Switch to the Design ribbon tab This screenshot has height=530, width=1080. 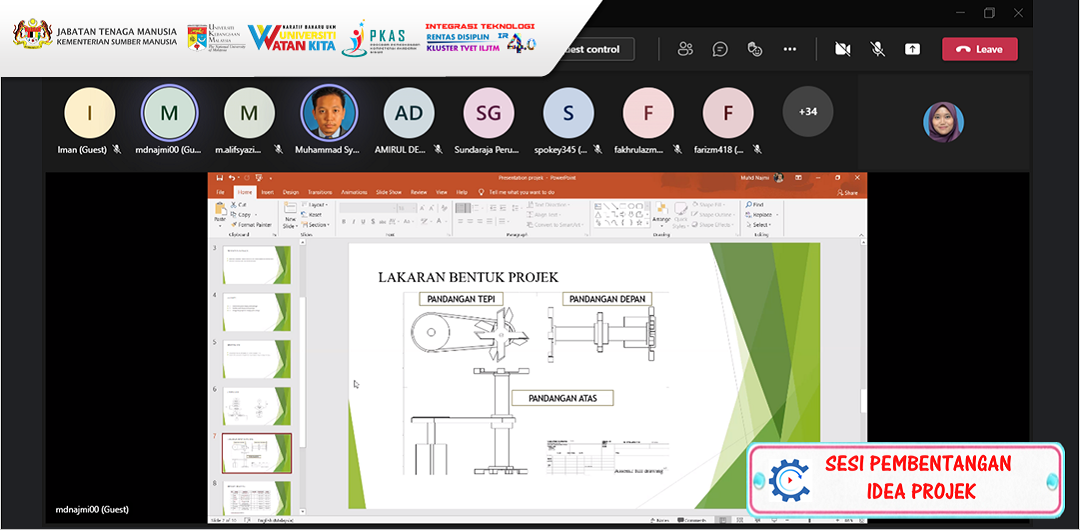(291, 192)
